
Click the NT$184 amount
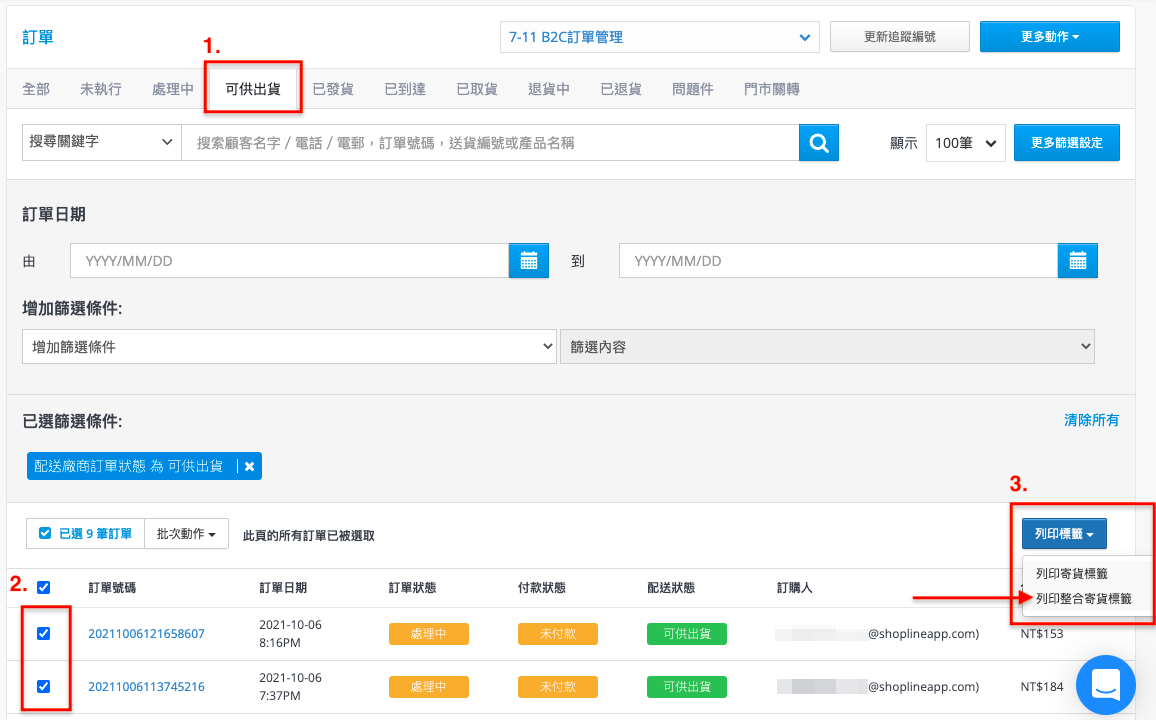pyautogui.click(x=1041, y=687)
